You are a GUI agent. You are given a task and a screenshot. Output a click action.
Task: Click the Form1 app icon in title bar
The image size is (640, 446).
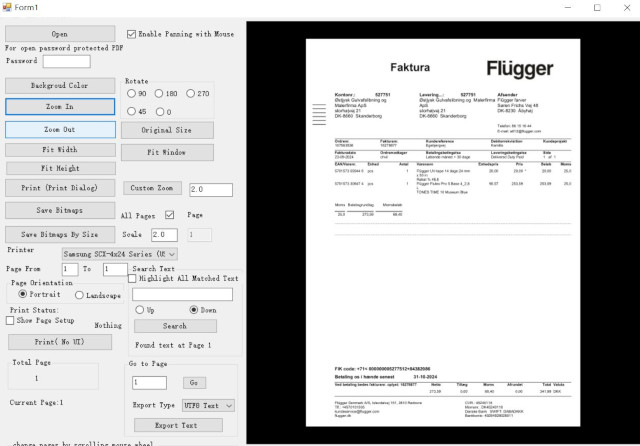[x=8, y=8]
